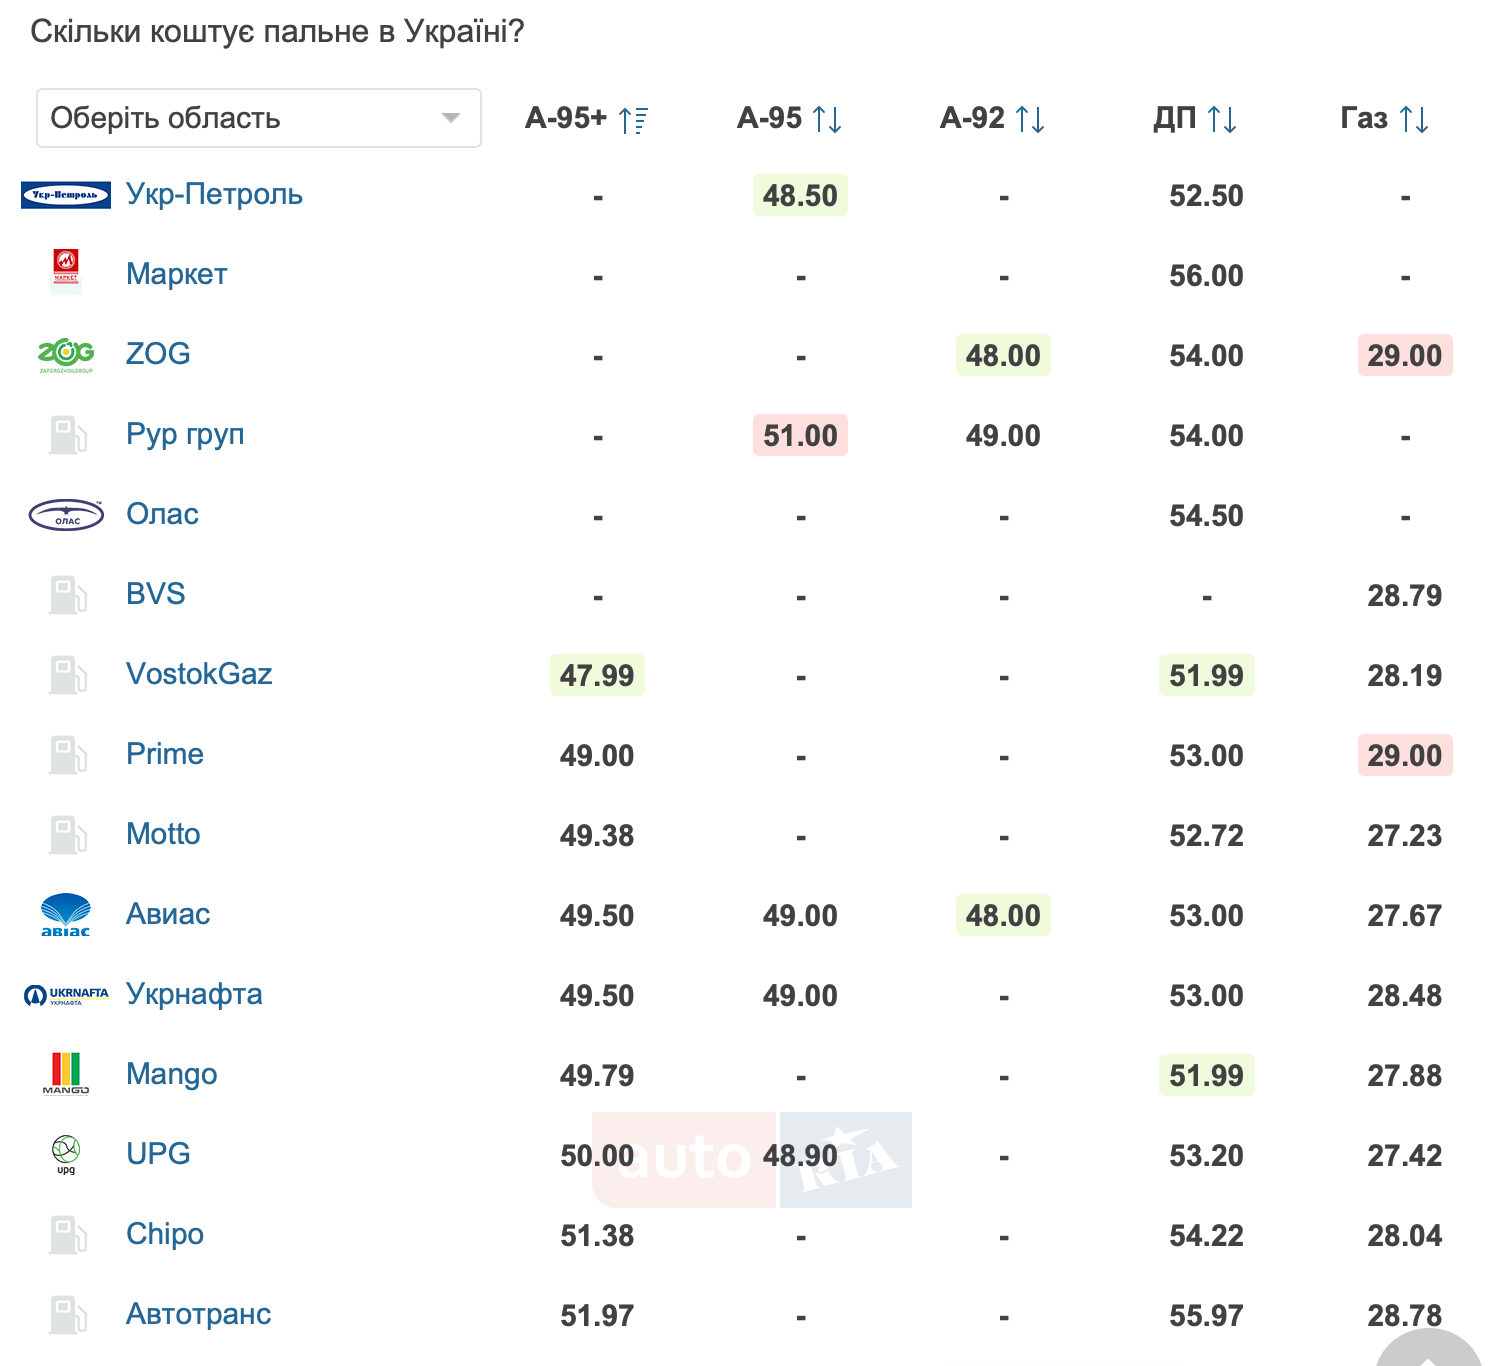1498x1366 pixels.
Task: Click the Укр-Петроль brand logo
Action: [x=66, y=195]
